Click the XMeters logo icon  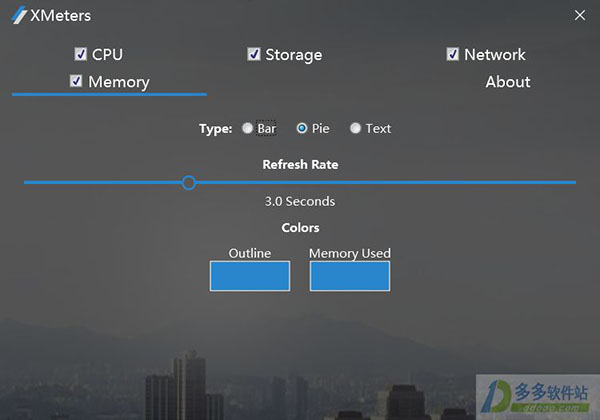click(x=19, y=15)
